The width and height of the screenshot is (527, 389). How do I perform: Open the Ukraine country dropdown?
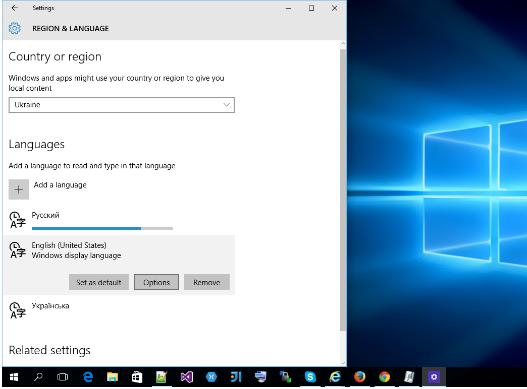click(x=121, y=105)
